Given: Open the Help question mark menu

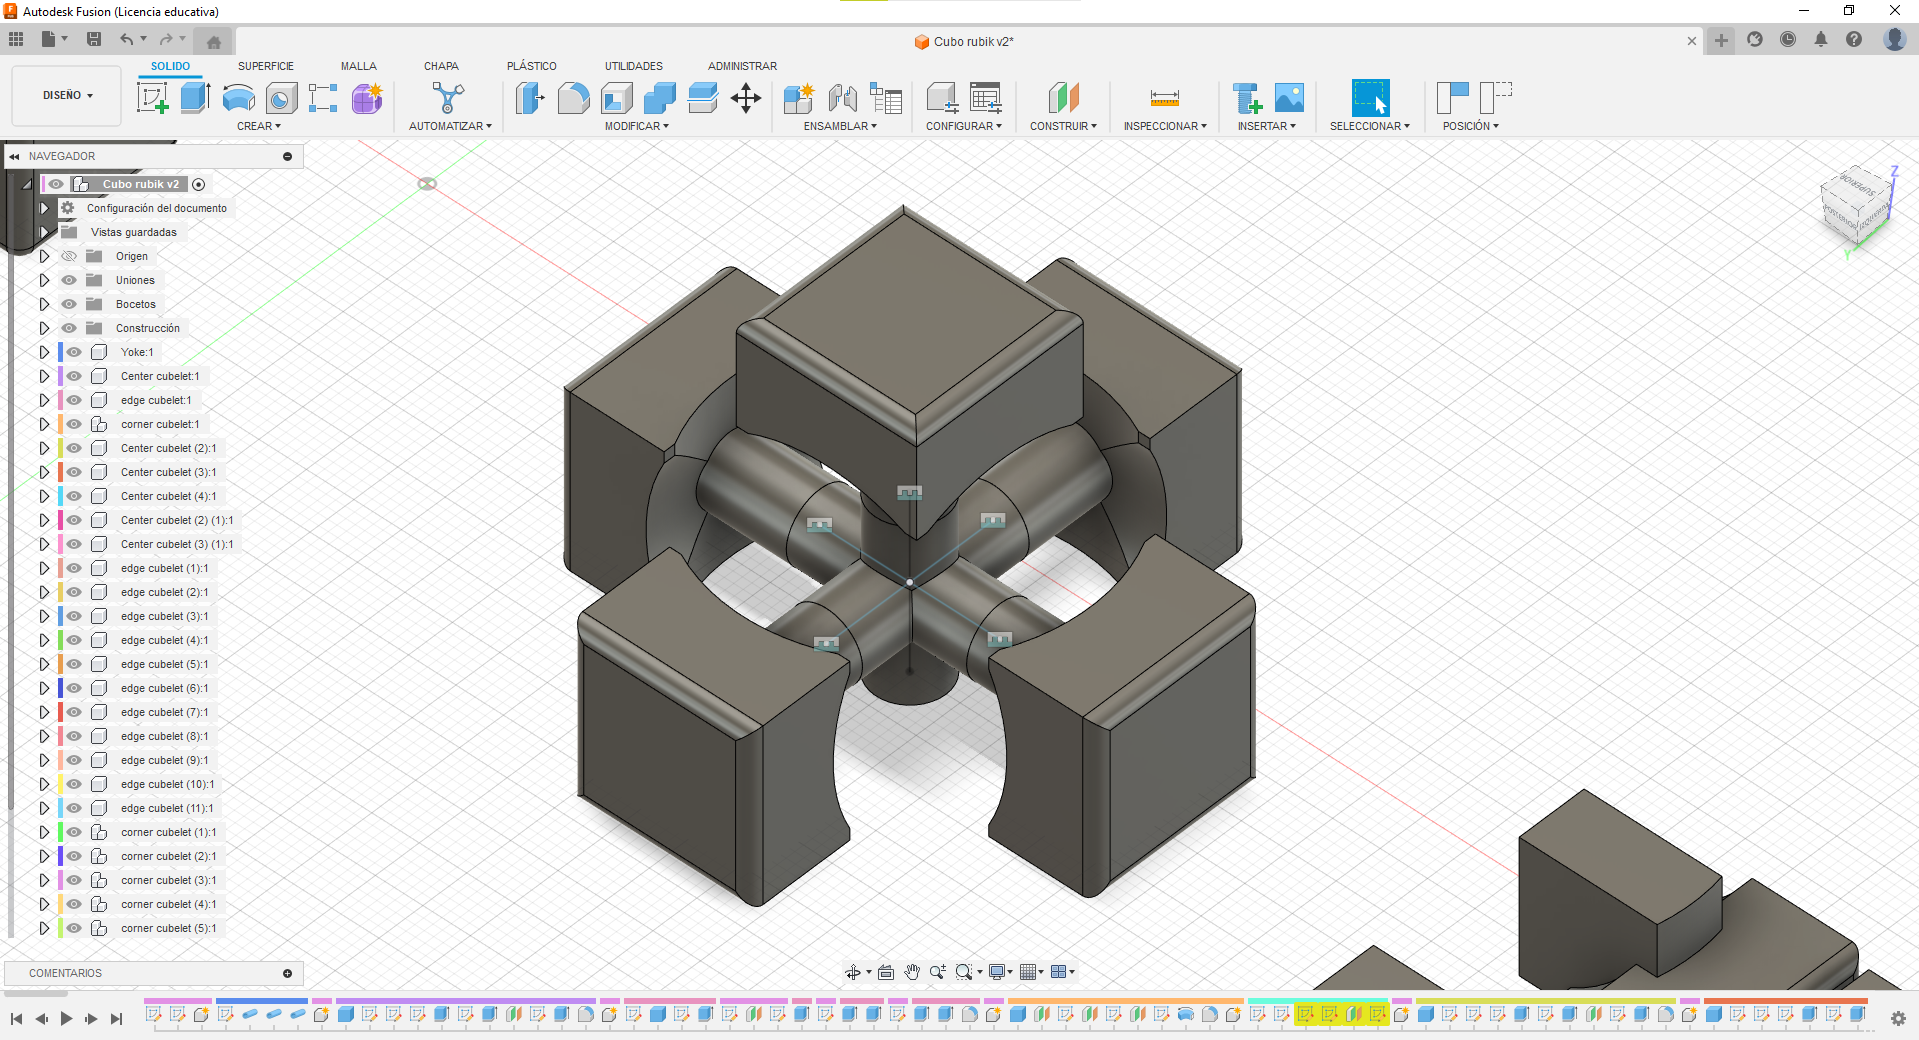Looking at the screenshot, I should point(1854,39).
